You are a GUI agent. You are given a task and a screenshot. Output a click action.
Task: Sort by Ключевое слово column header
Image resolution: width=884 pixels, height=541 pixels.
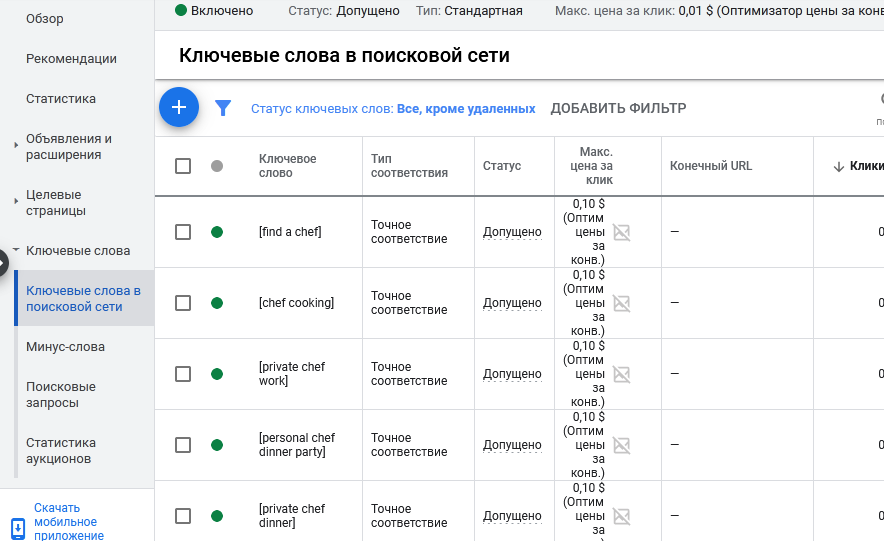click(x=288, y=166)
